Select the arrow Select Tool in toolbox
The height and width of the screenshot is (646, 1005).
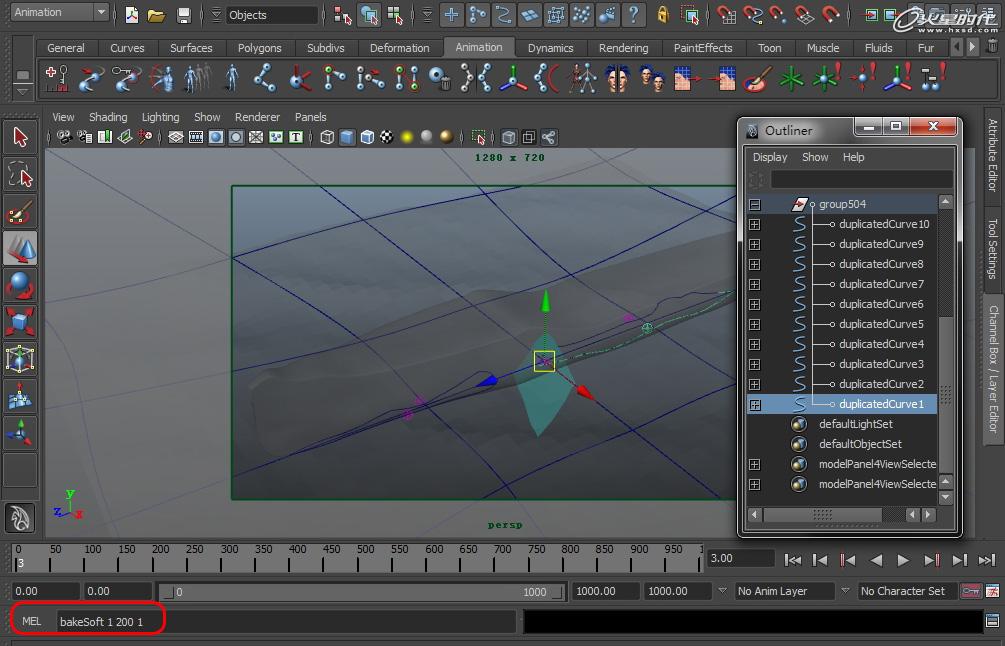[20, 137]
